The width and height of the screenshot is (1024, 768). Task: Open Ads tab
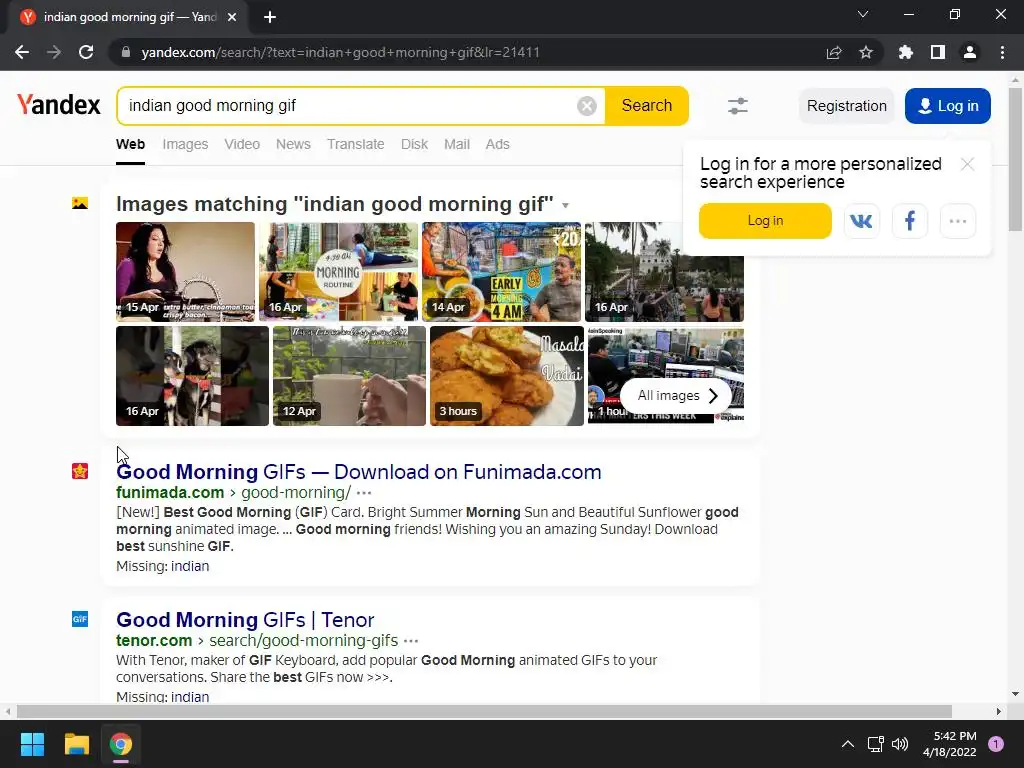click(x=498, y=144)
